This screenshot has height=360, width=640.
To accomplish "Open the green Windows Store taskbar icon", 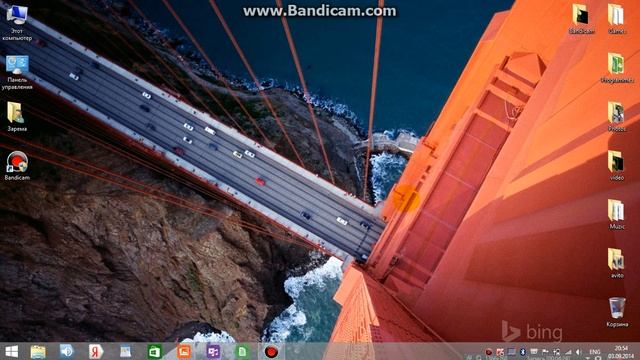I will coord(154,351).
